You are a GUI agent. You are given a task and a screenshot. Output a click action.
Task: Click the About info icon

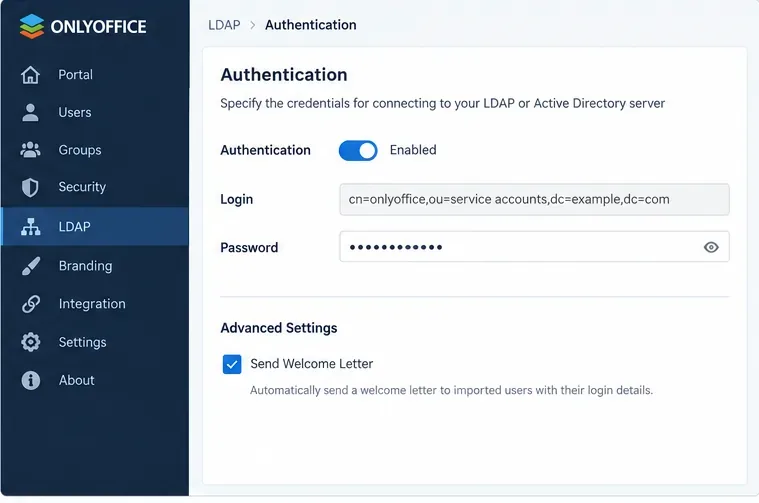pyautogui.click(x=30, y=381)
